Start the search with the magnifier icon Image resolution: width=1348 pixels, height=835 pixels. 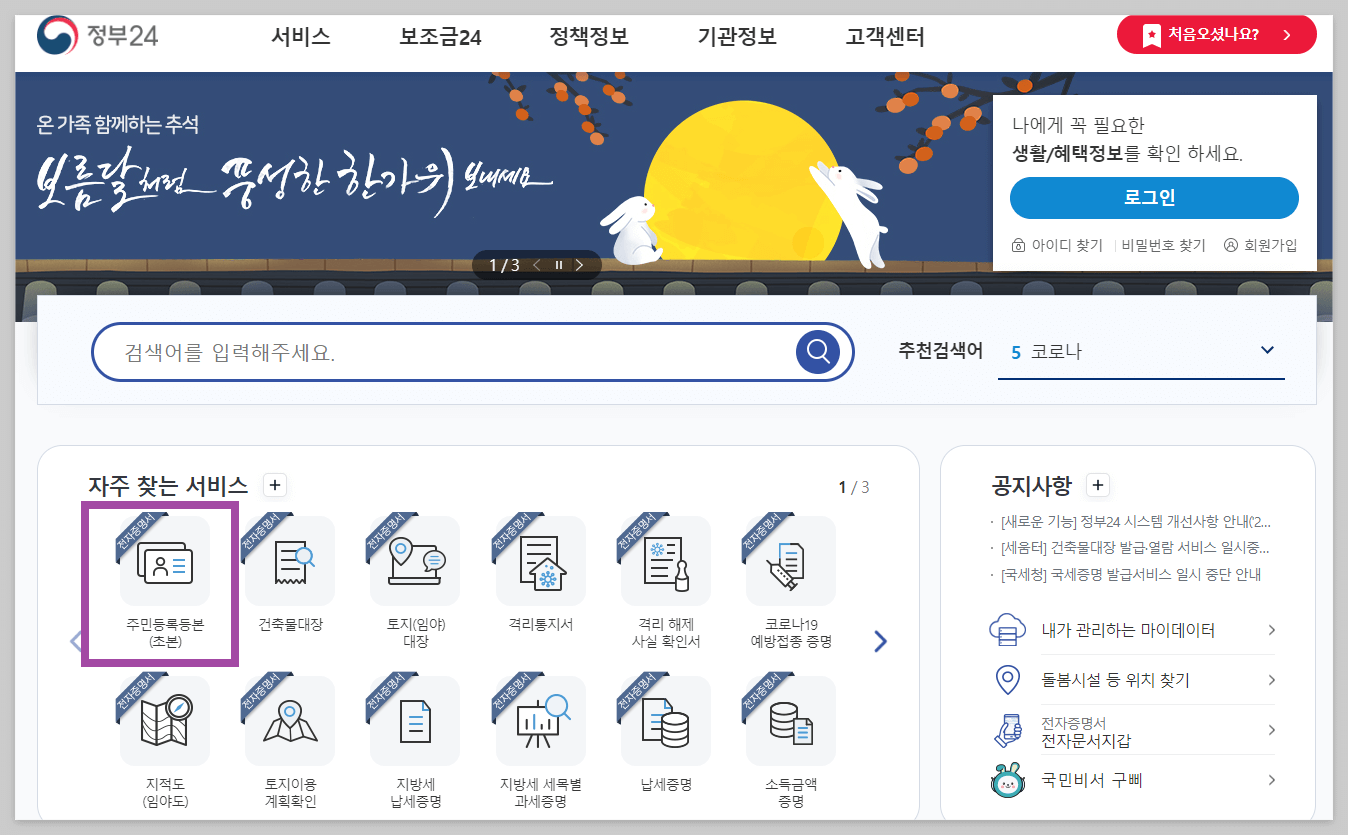pos(818,351)
